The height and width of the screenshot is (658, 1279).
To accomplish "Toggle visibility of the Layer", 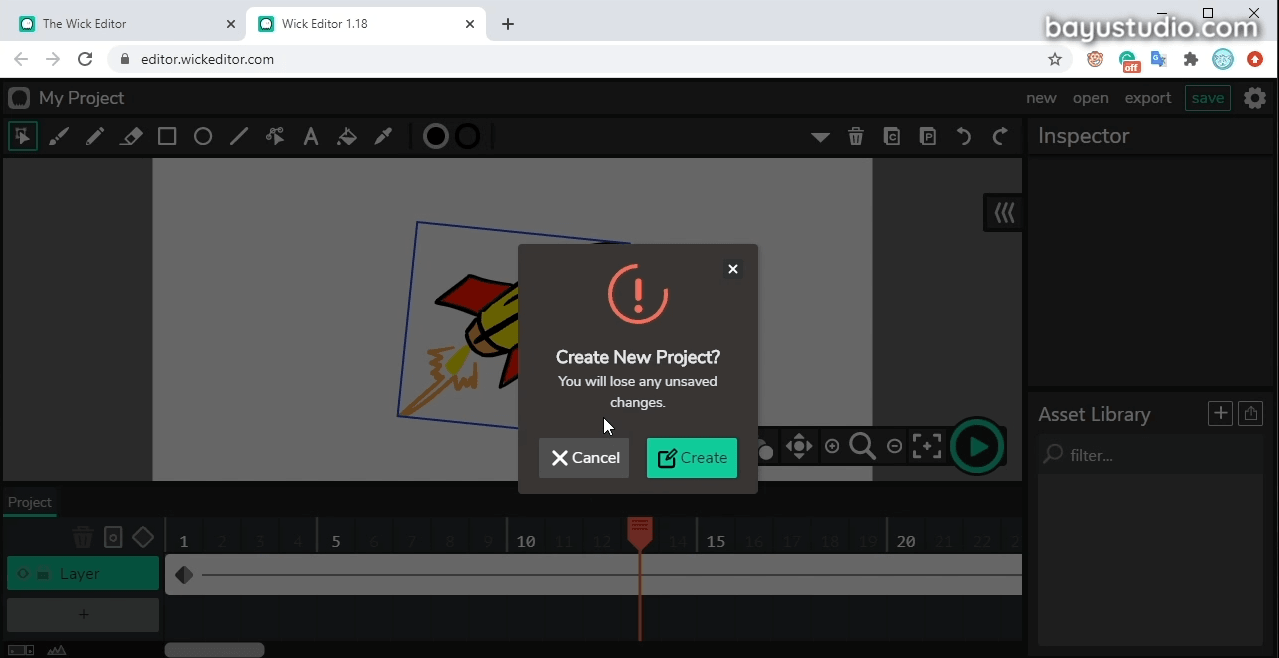I will 22,573.
